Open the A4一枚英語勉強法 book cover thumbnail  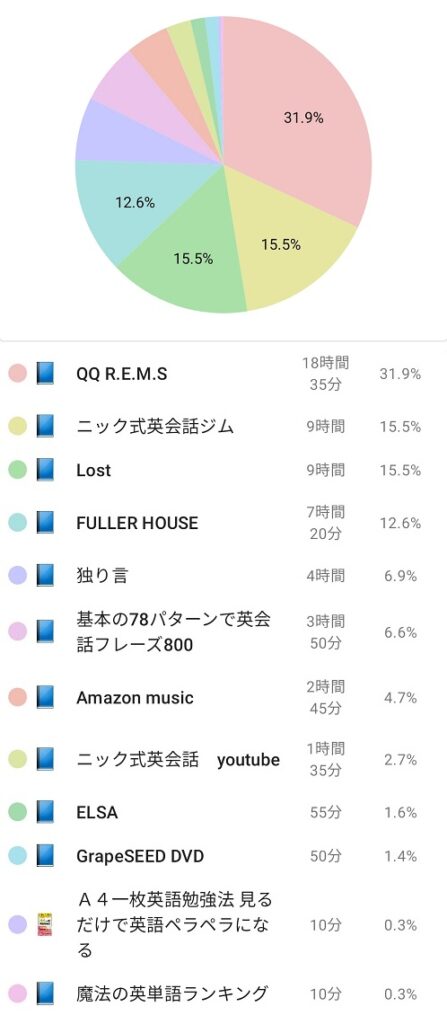pyautogui.click(x=45, y=925)
